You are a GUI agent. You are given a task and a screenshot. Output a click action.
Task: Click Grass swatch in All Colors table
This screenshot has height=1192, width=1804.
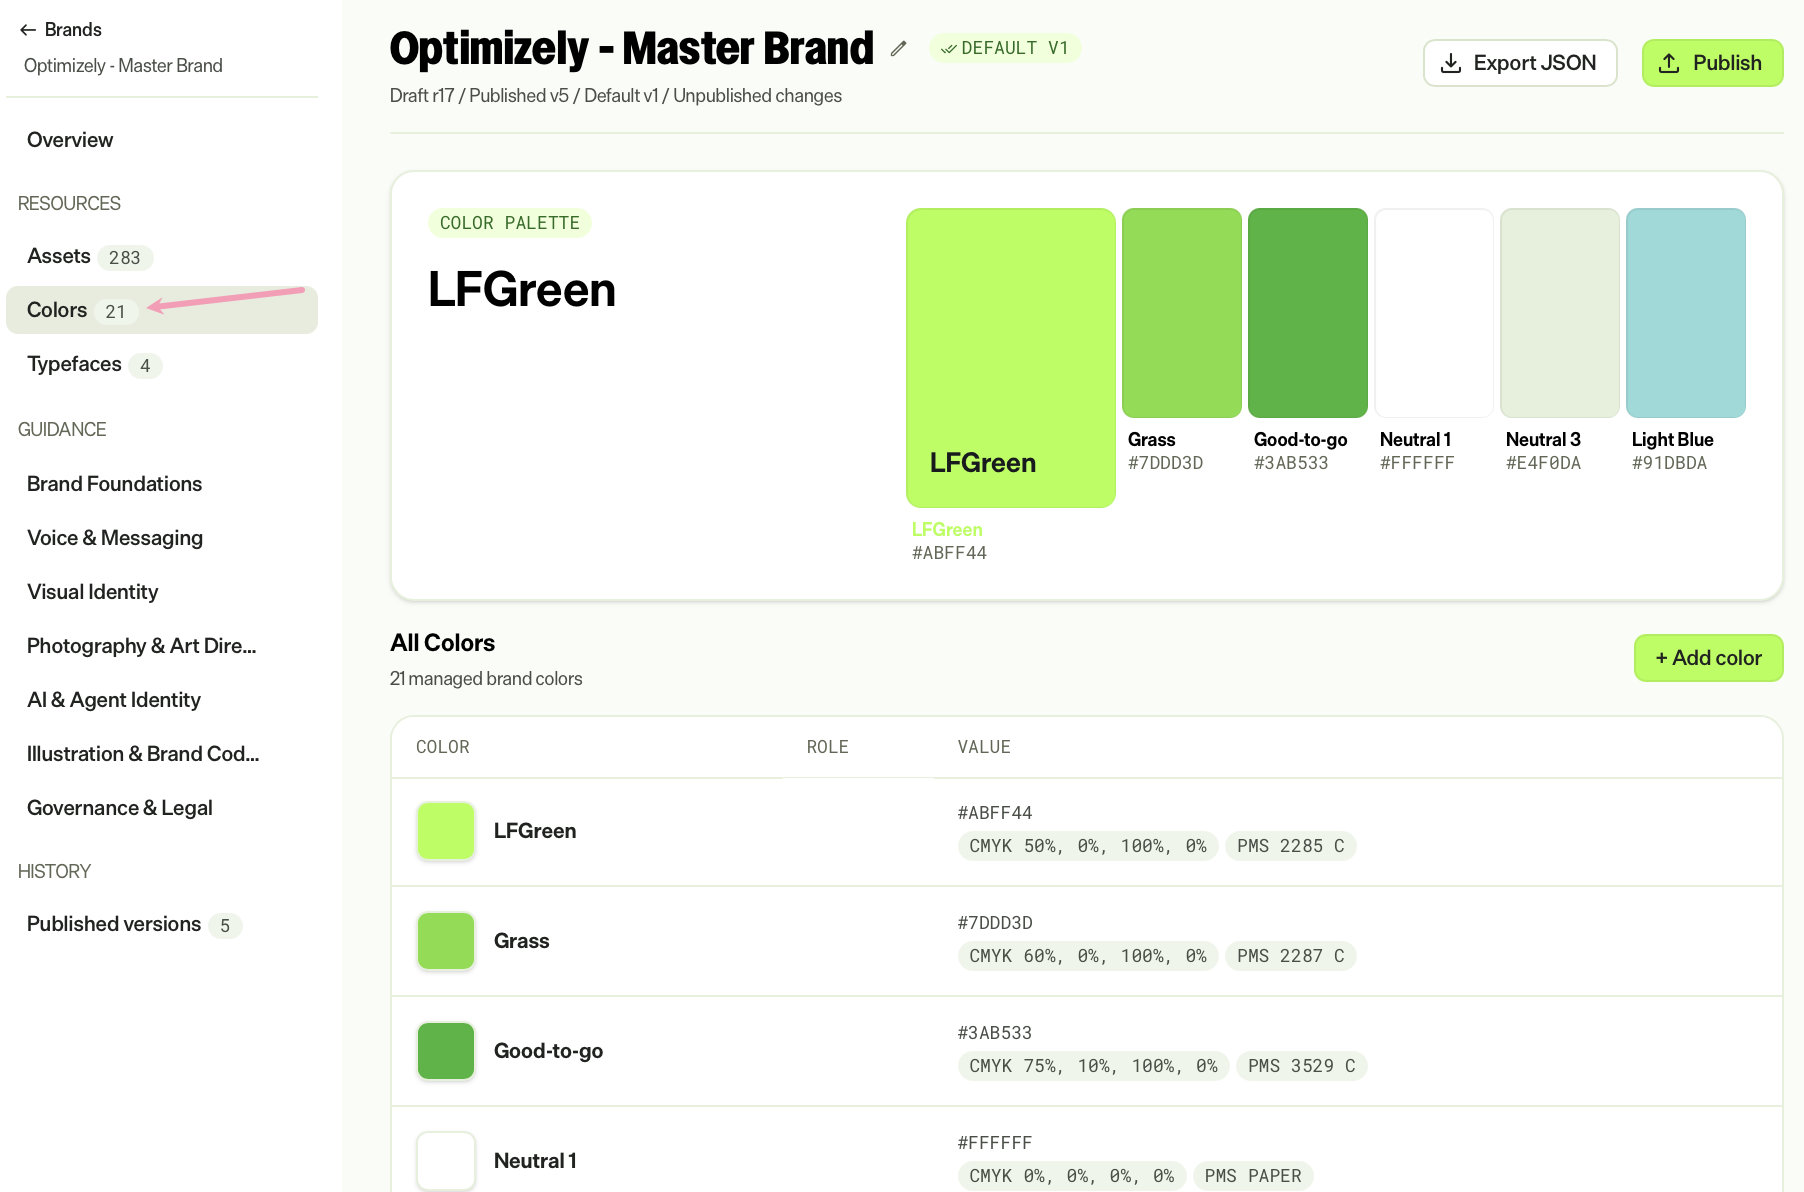click(446, 941)
